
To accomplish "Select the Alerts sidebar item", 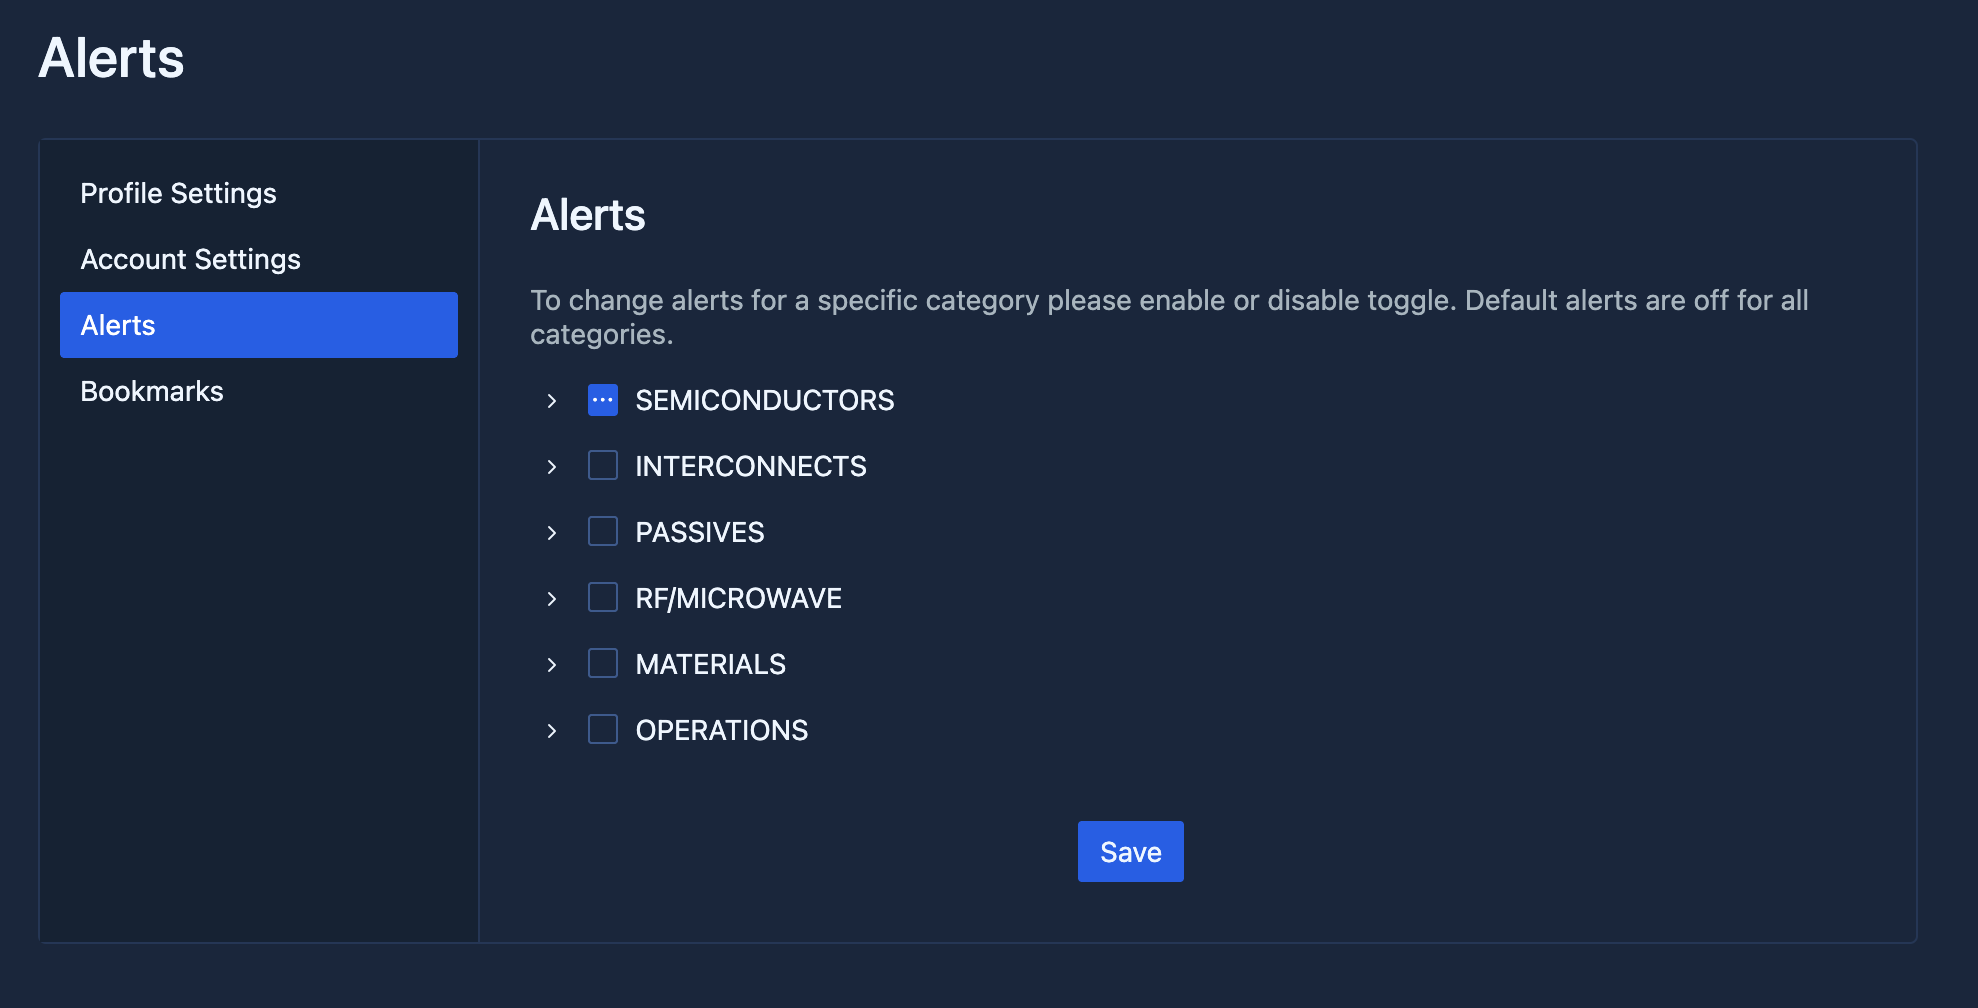I will tap(258, 325).
